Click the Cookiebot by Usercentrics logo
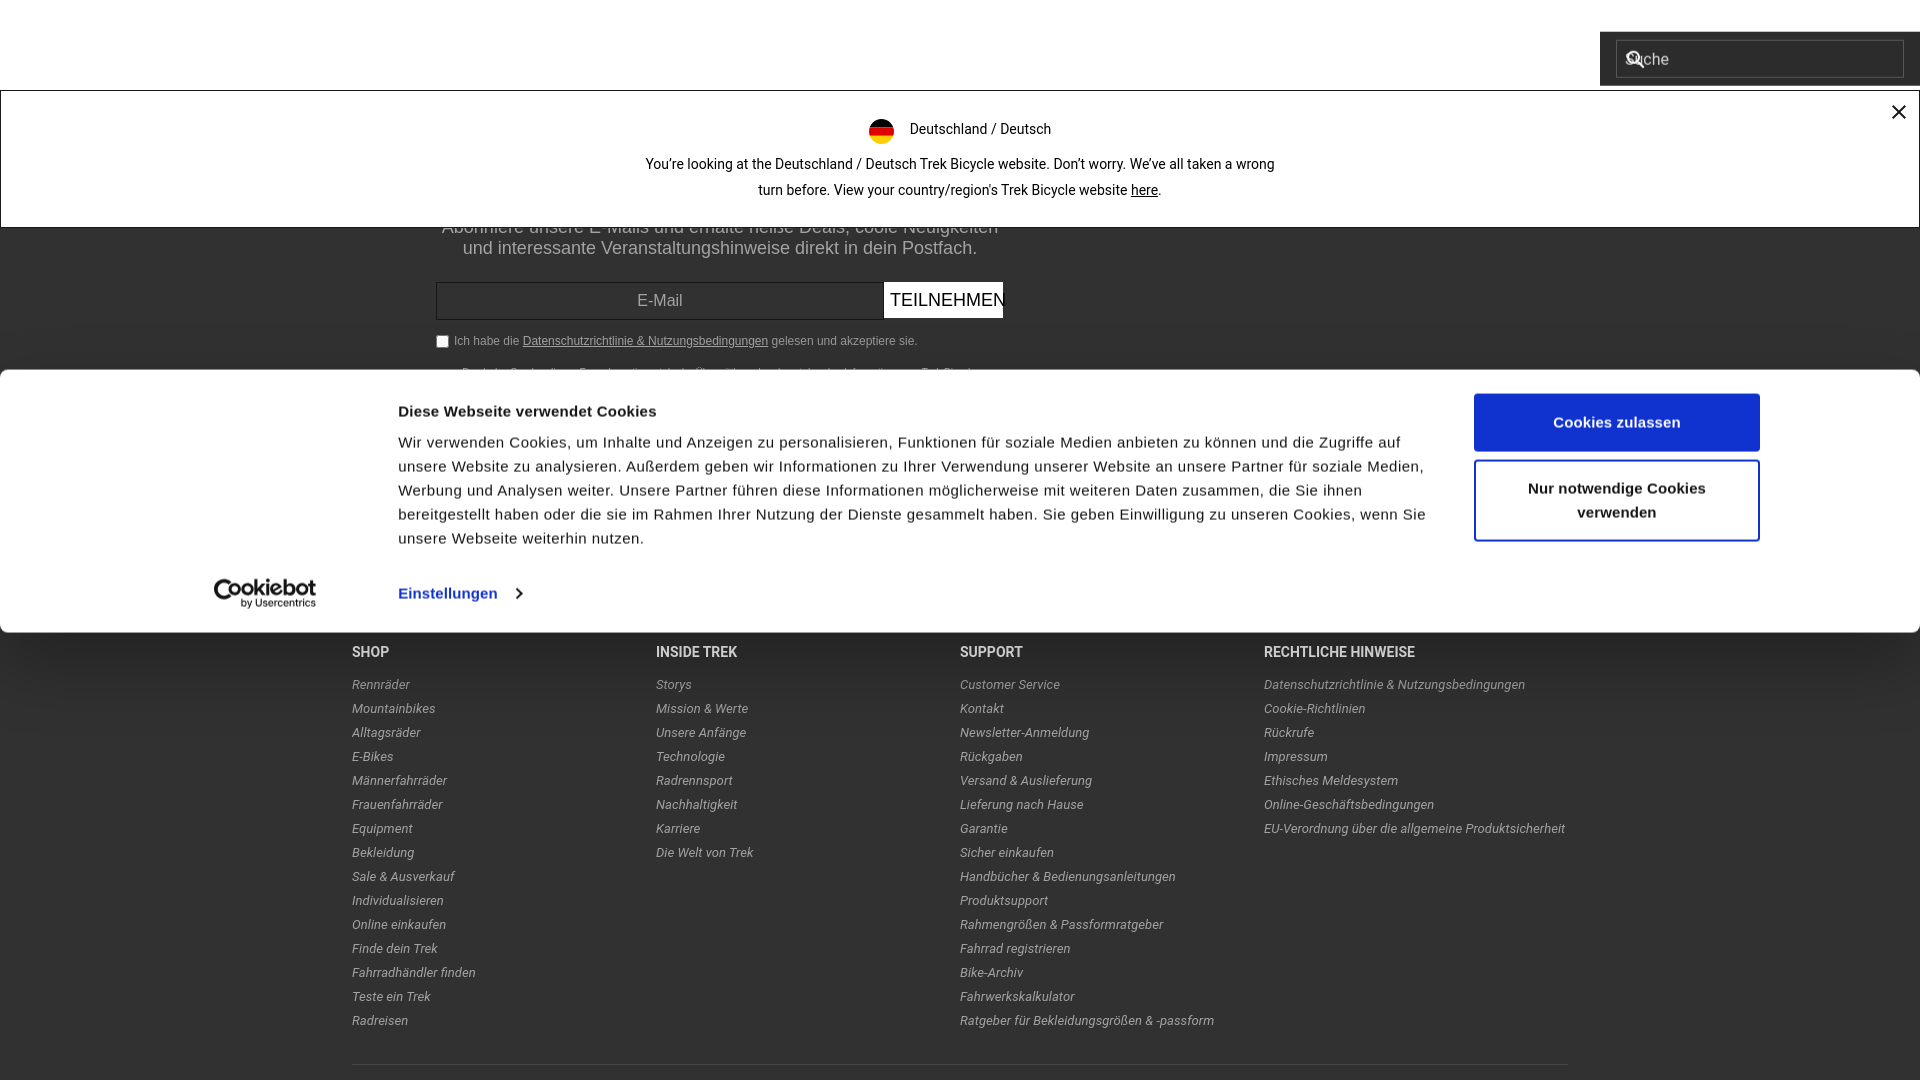 click(x=264, y=593)
